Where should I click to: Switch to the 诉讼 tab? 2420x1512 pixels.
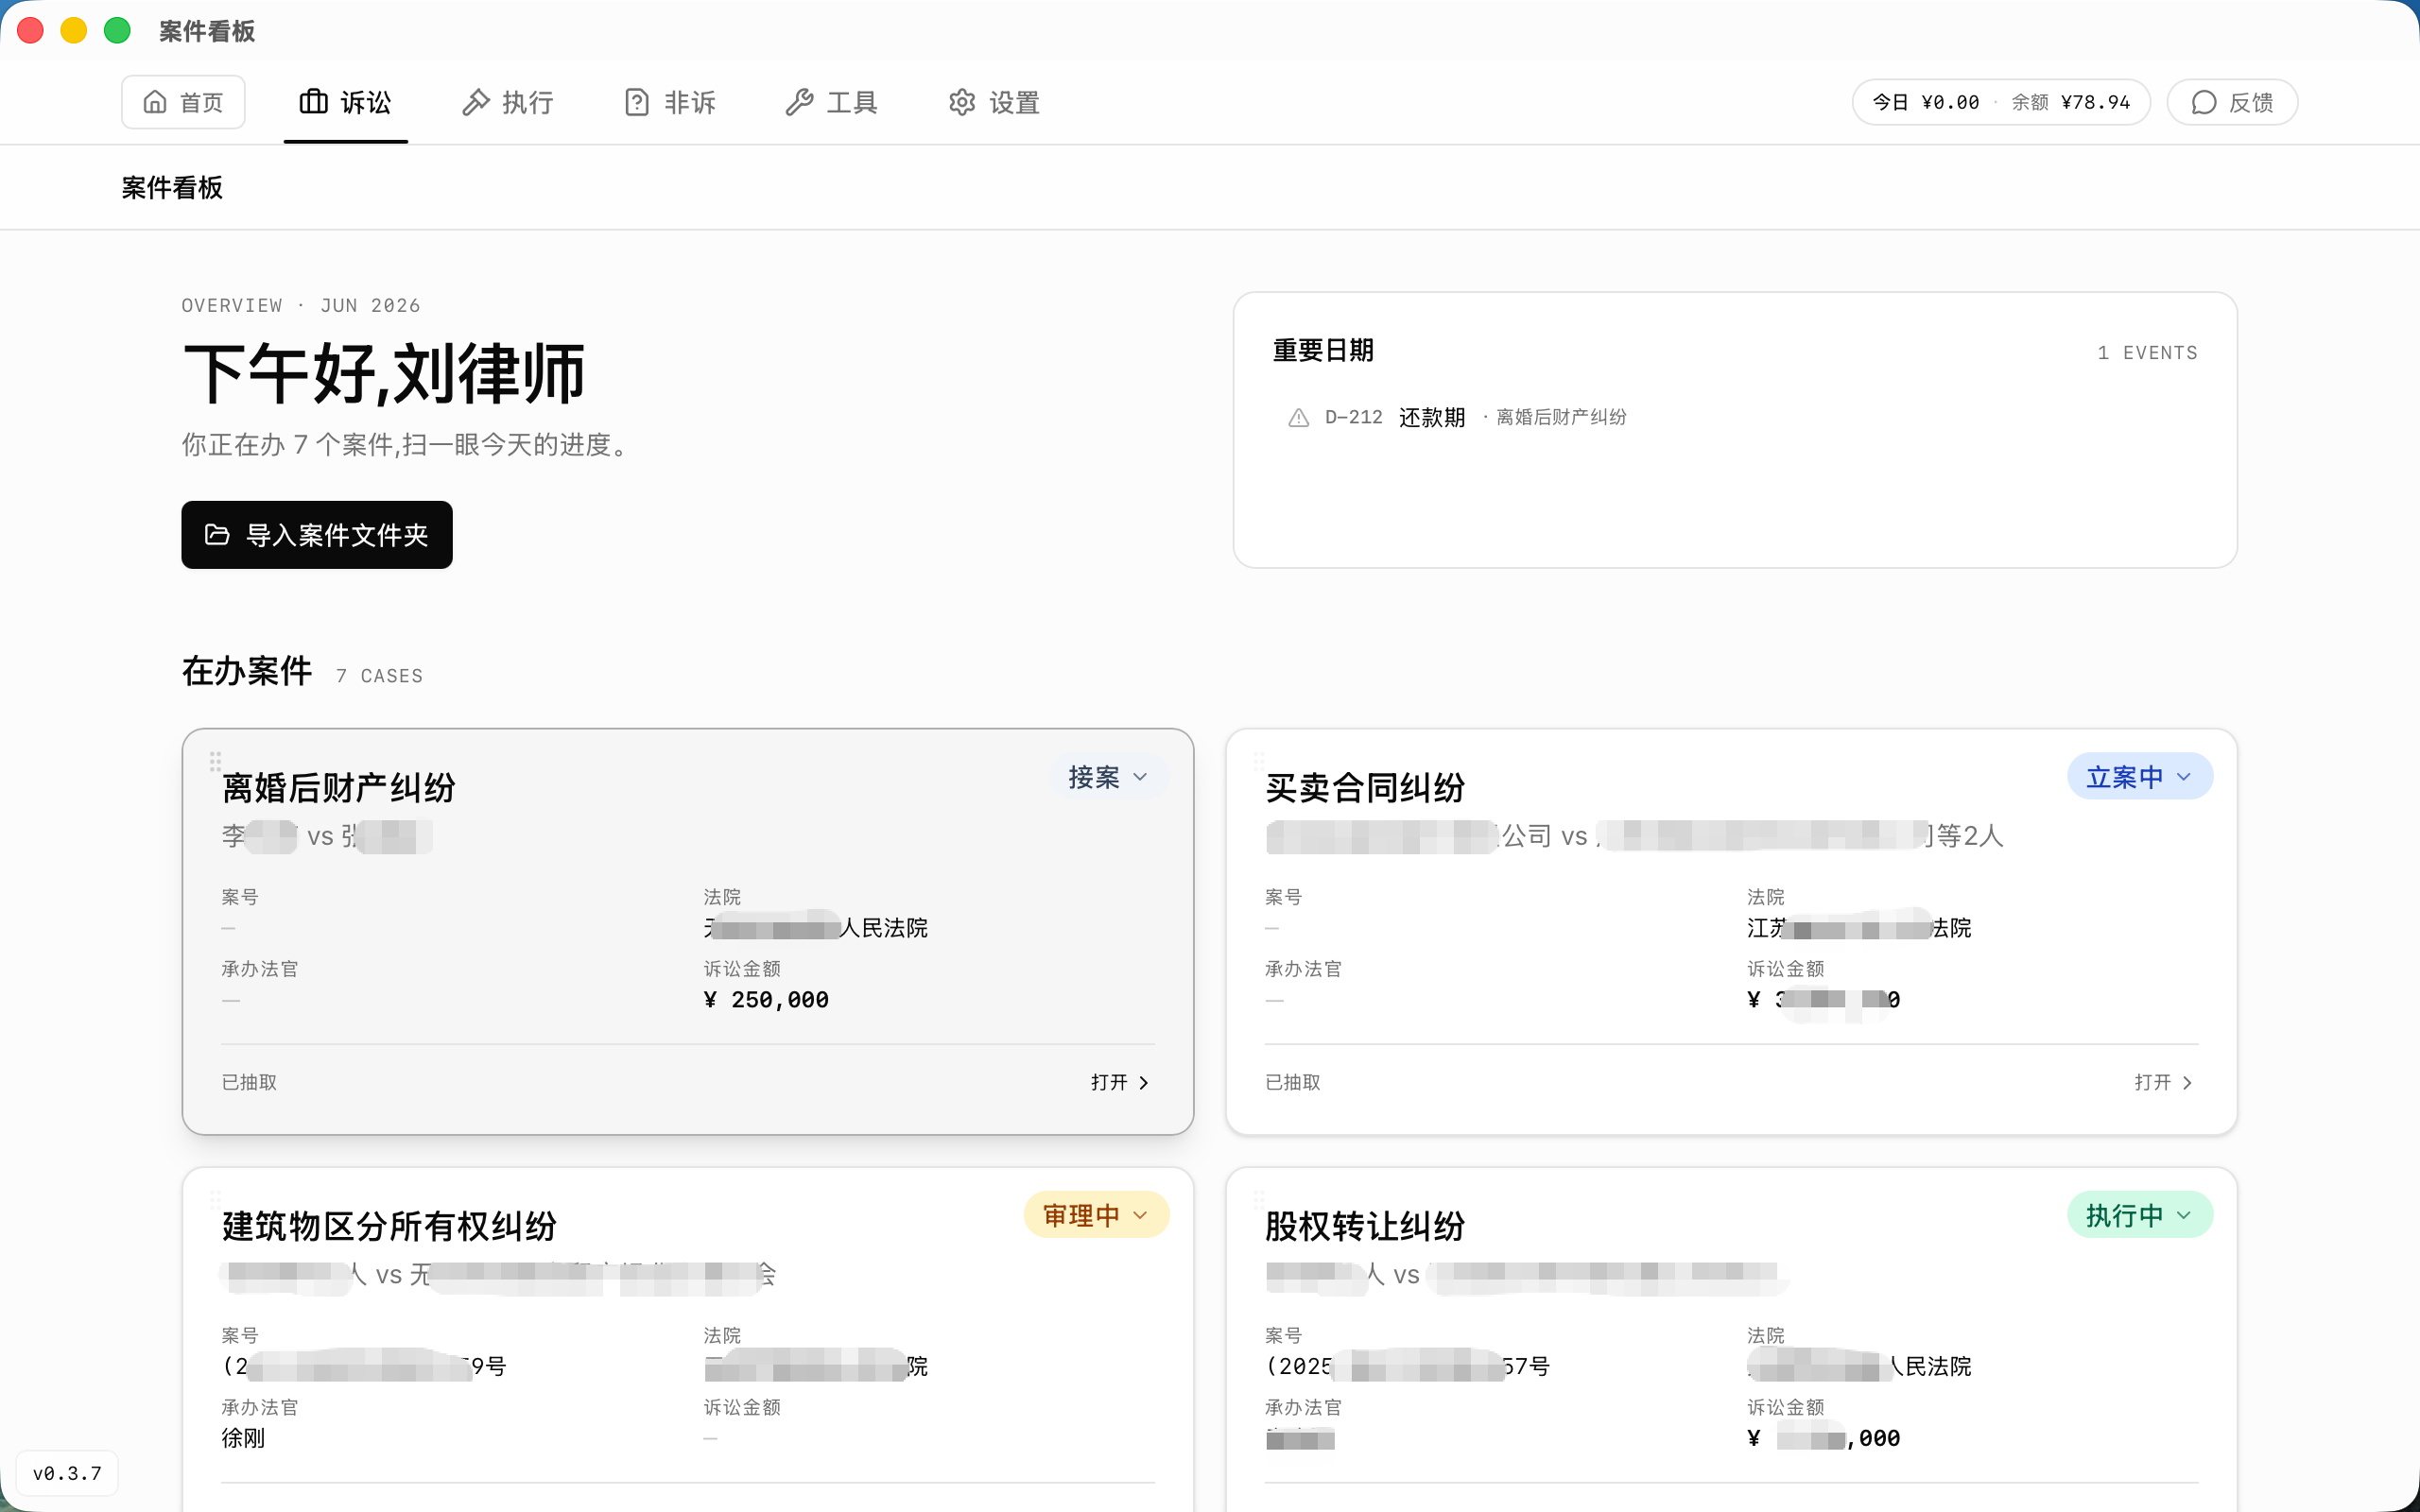345,102
